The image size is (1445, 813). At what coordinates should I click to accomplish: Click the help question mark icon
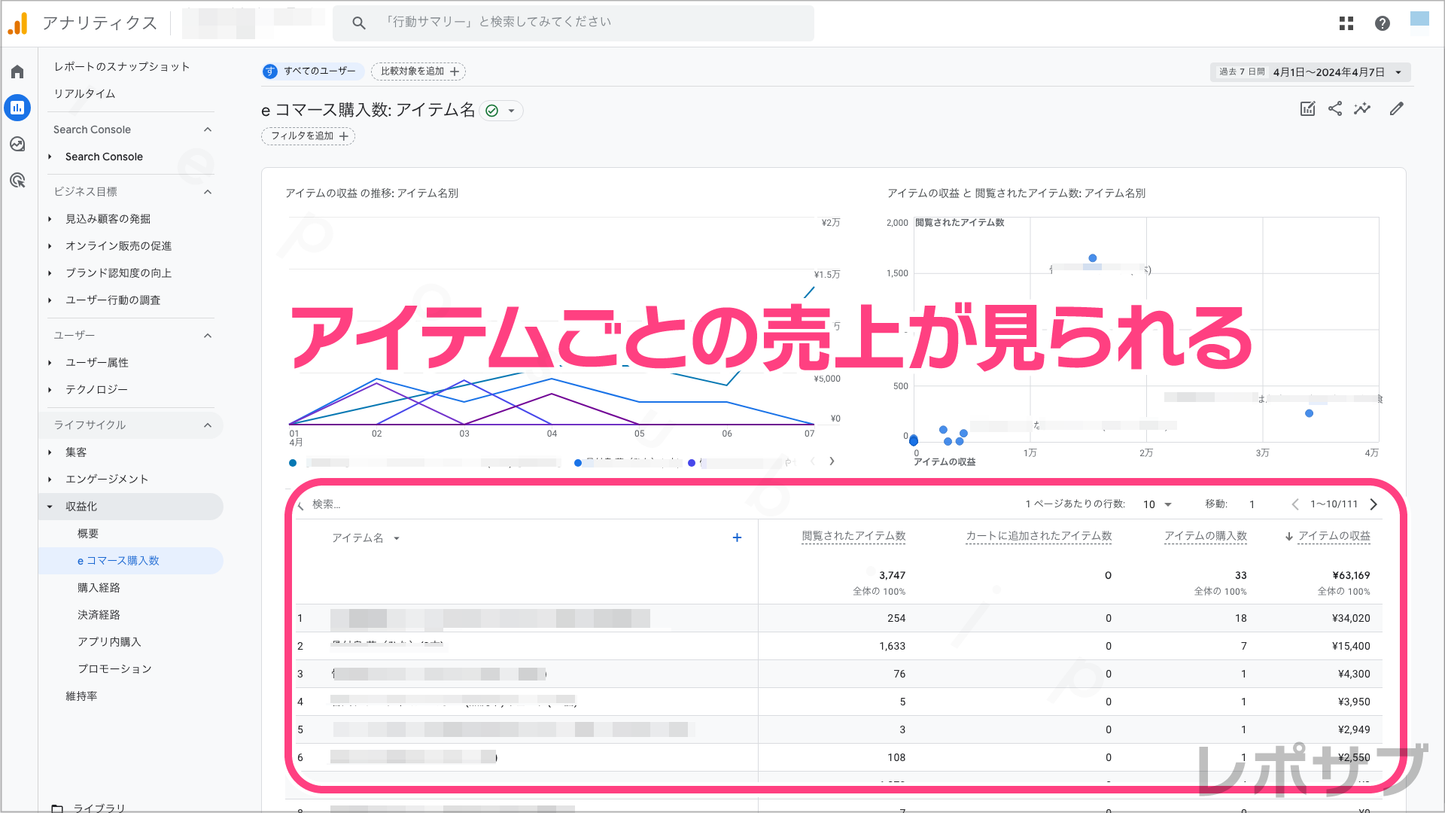point(1382,23)
